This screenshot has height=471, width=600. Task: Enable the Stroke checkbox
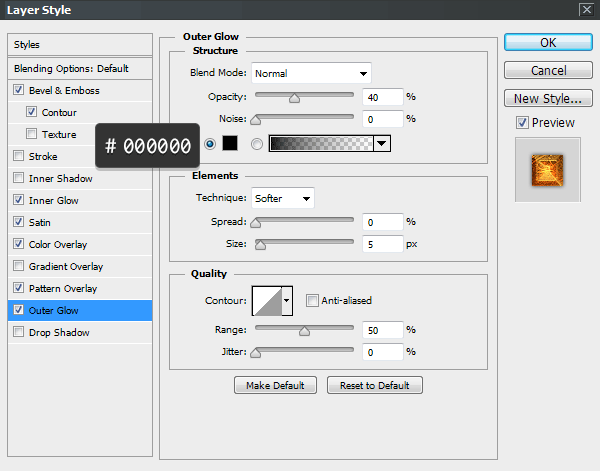pyautogui.click(x=20, y=156)
